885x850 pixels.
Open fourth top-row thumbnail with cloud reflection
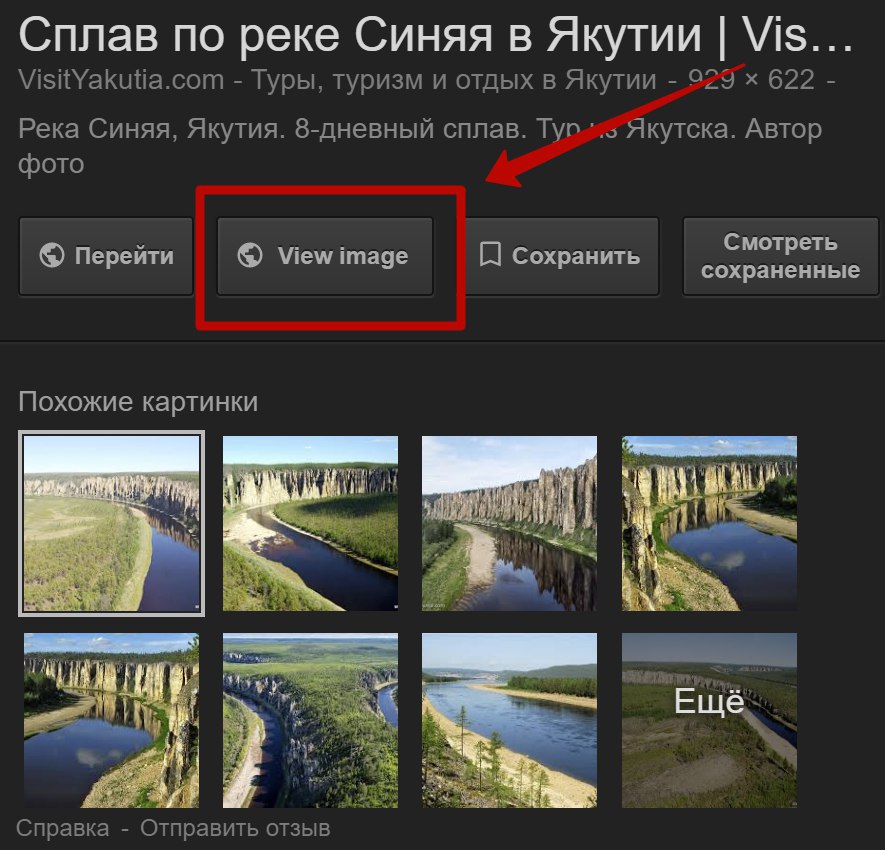pyautogui.click(x=709, y=523)
